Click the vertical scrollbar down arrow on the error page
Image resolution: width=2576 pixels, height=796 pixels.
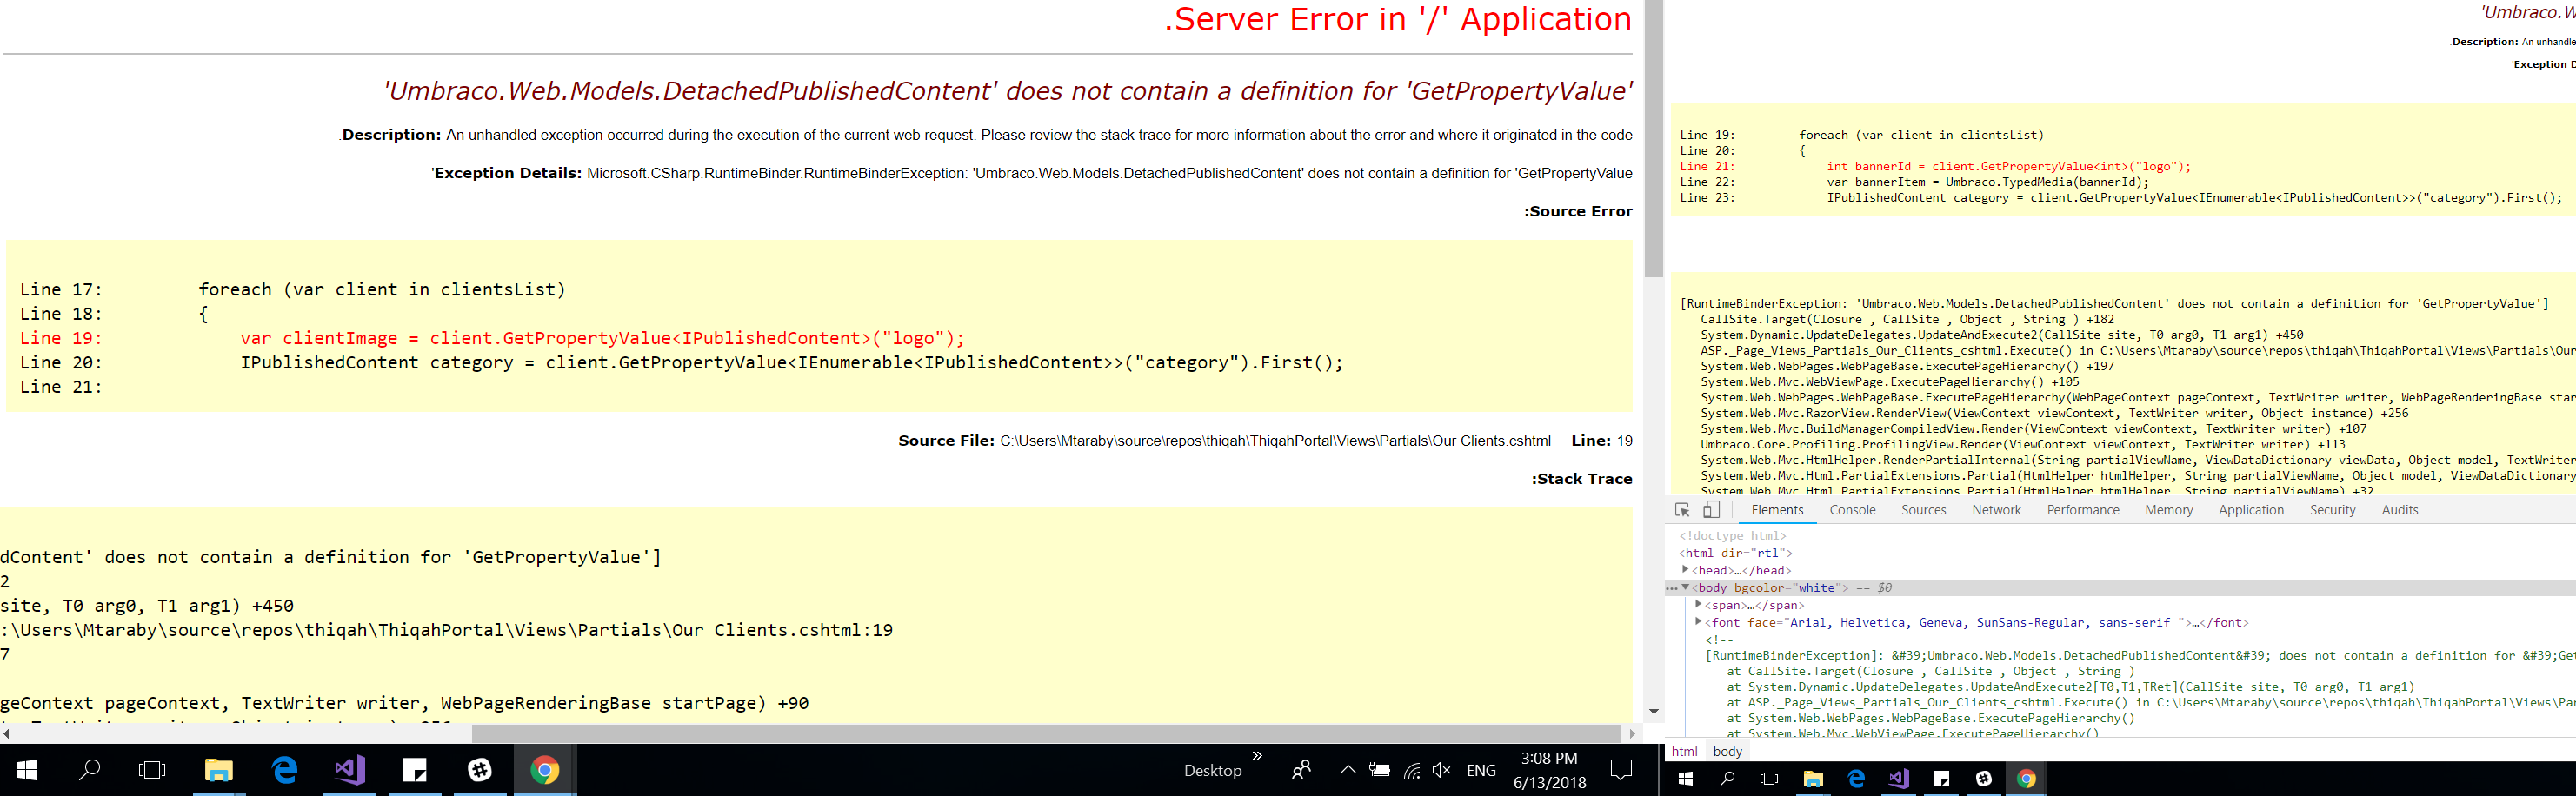tap(1654, 712)
